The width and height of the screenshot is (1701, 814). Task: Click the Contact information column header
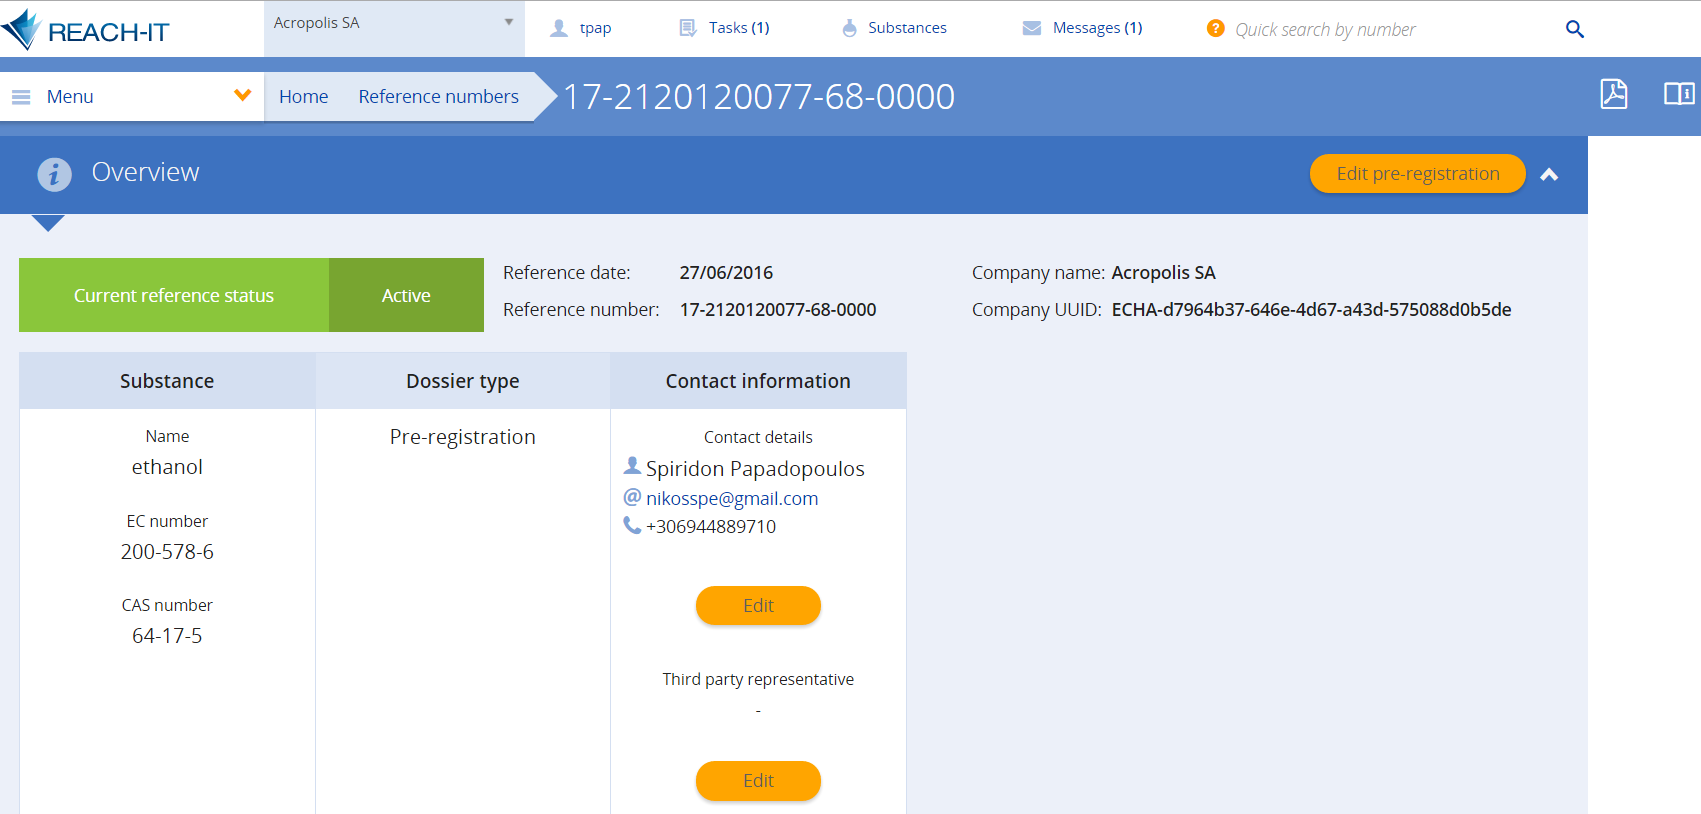coord(758,380)
